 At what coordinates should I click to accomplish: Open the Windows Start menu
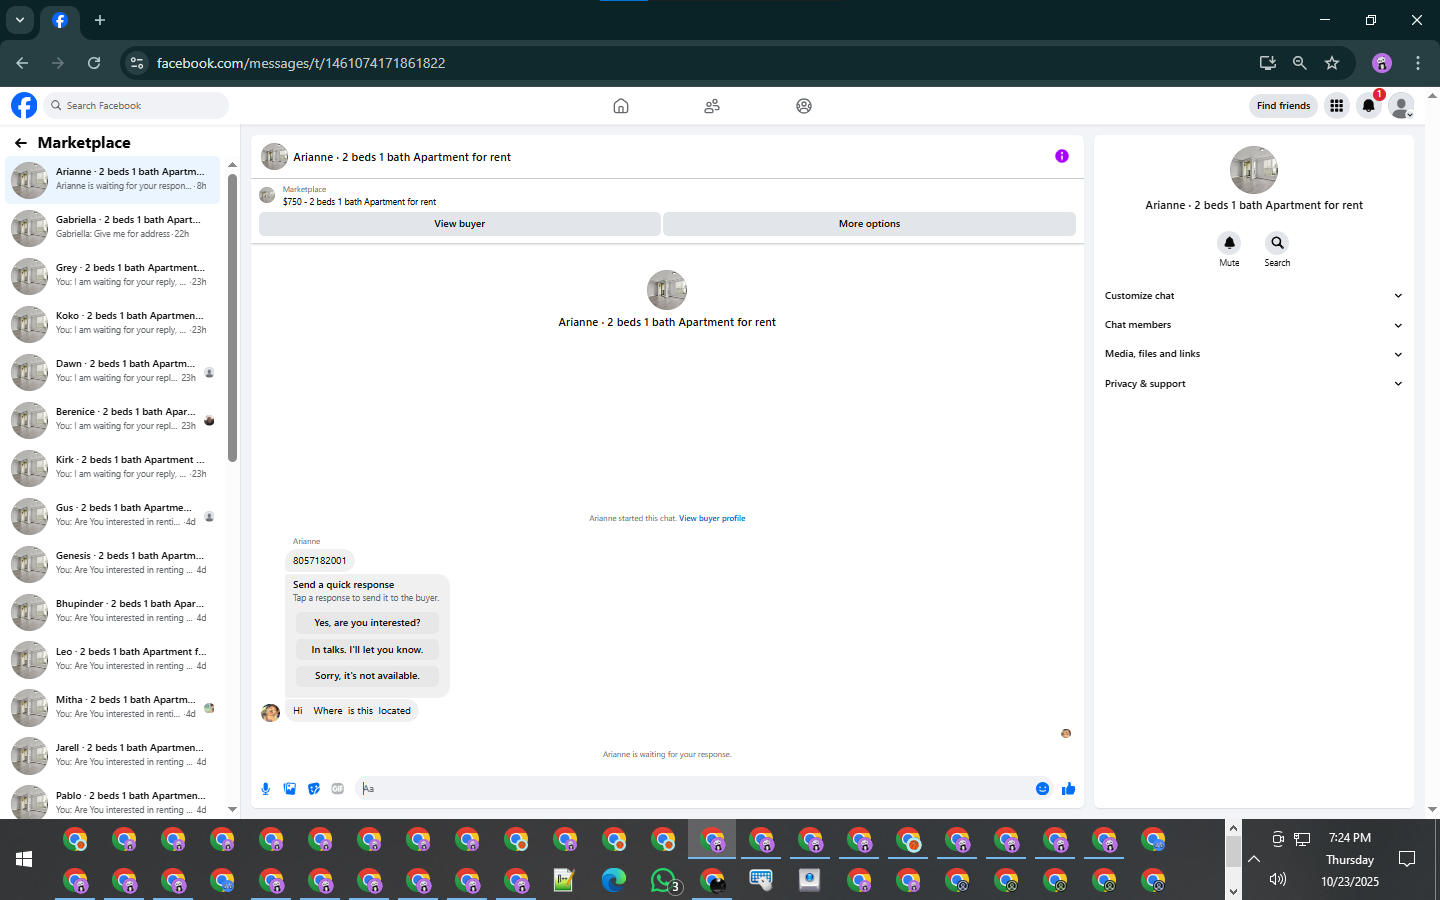24,859
